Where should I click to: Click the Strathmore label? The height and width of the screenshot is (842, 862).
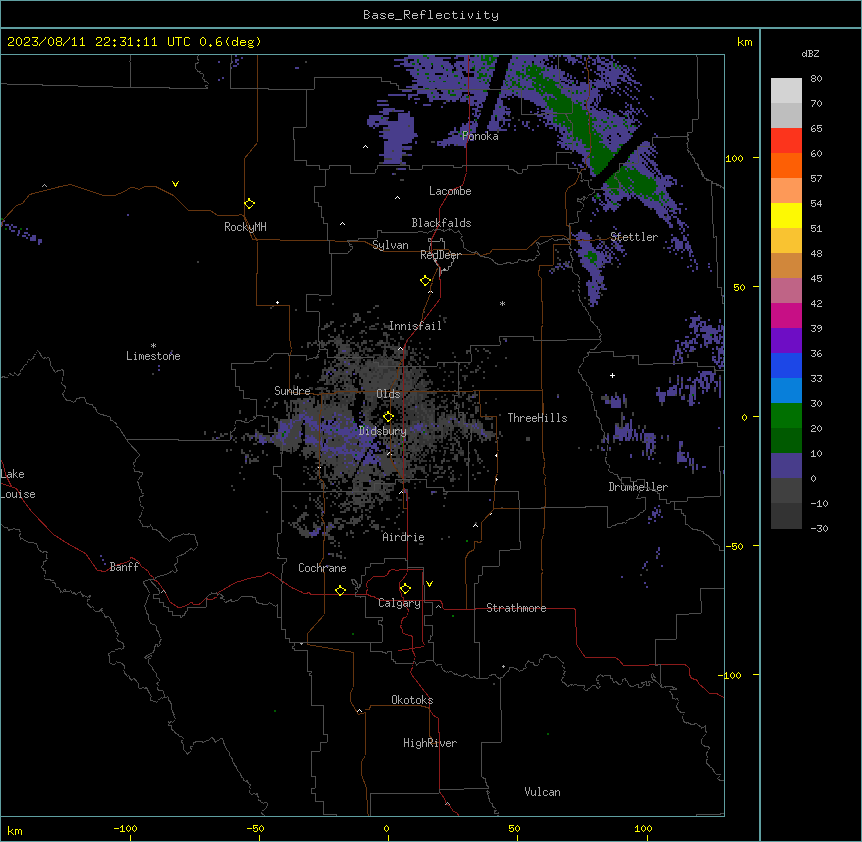point(516,608)
